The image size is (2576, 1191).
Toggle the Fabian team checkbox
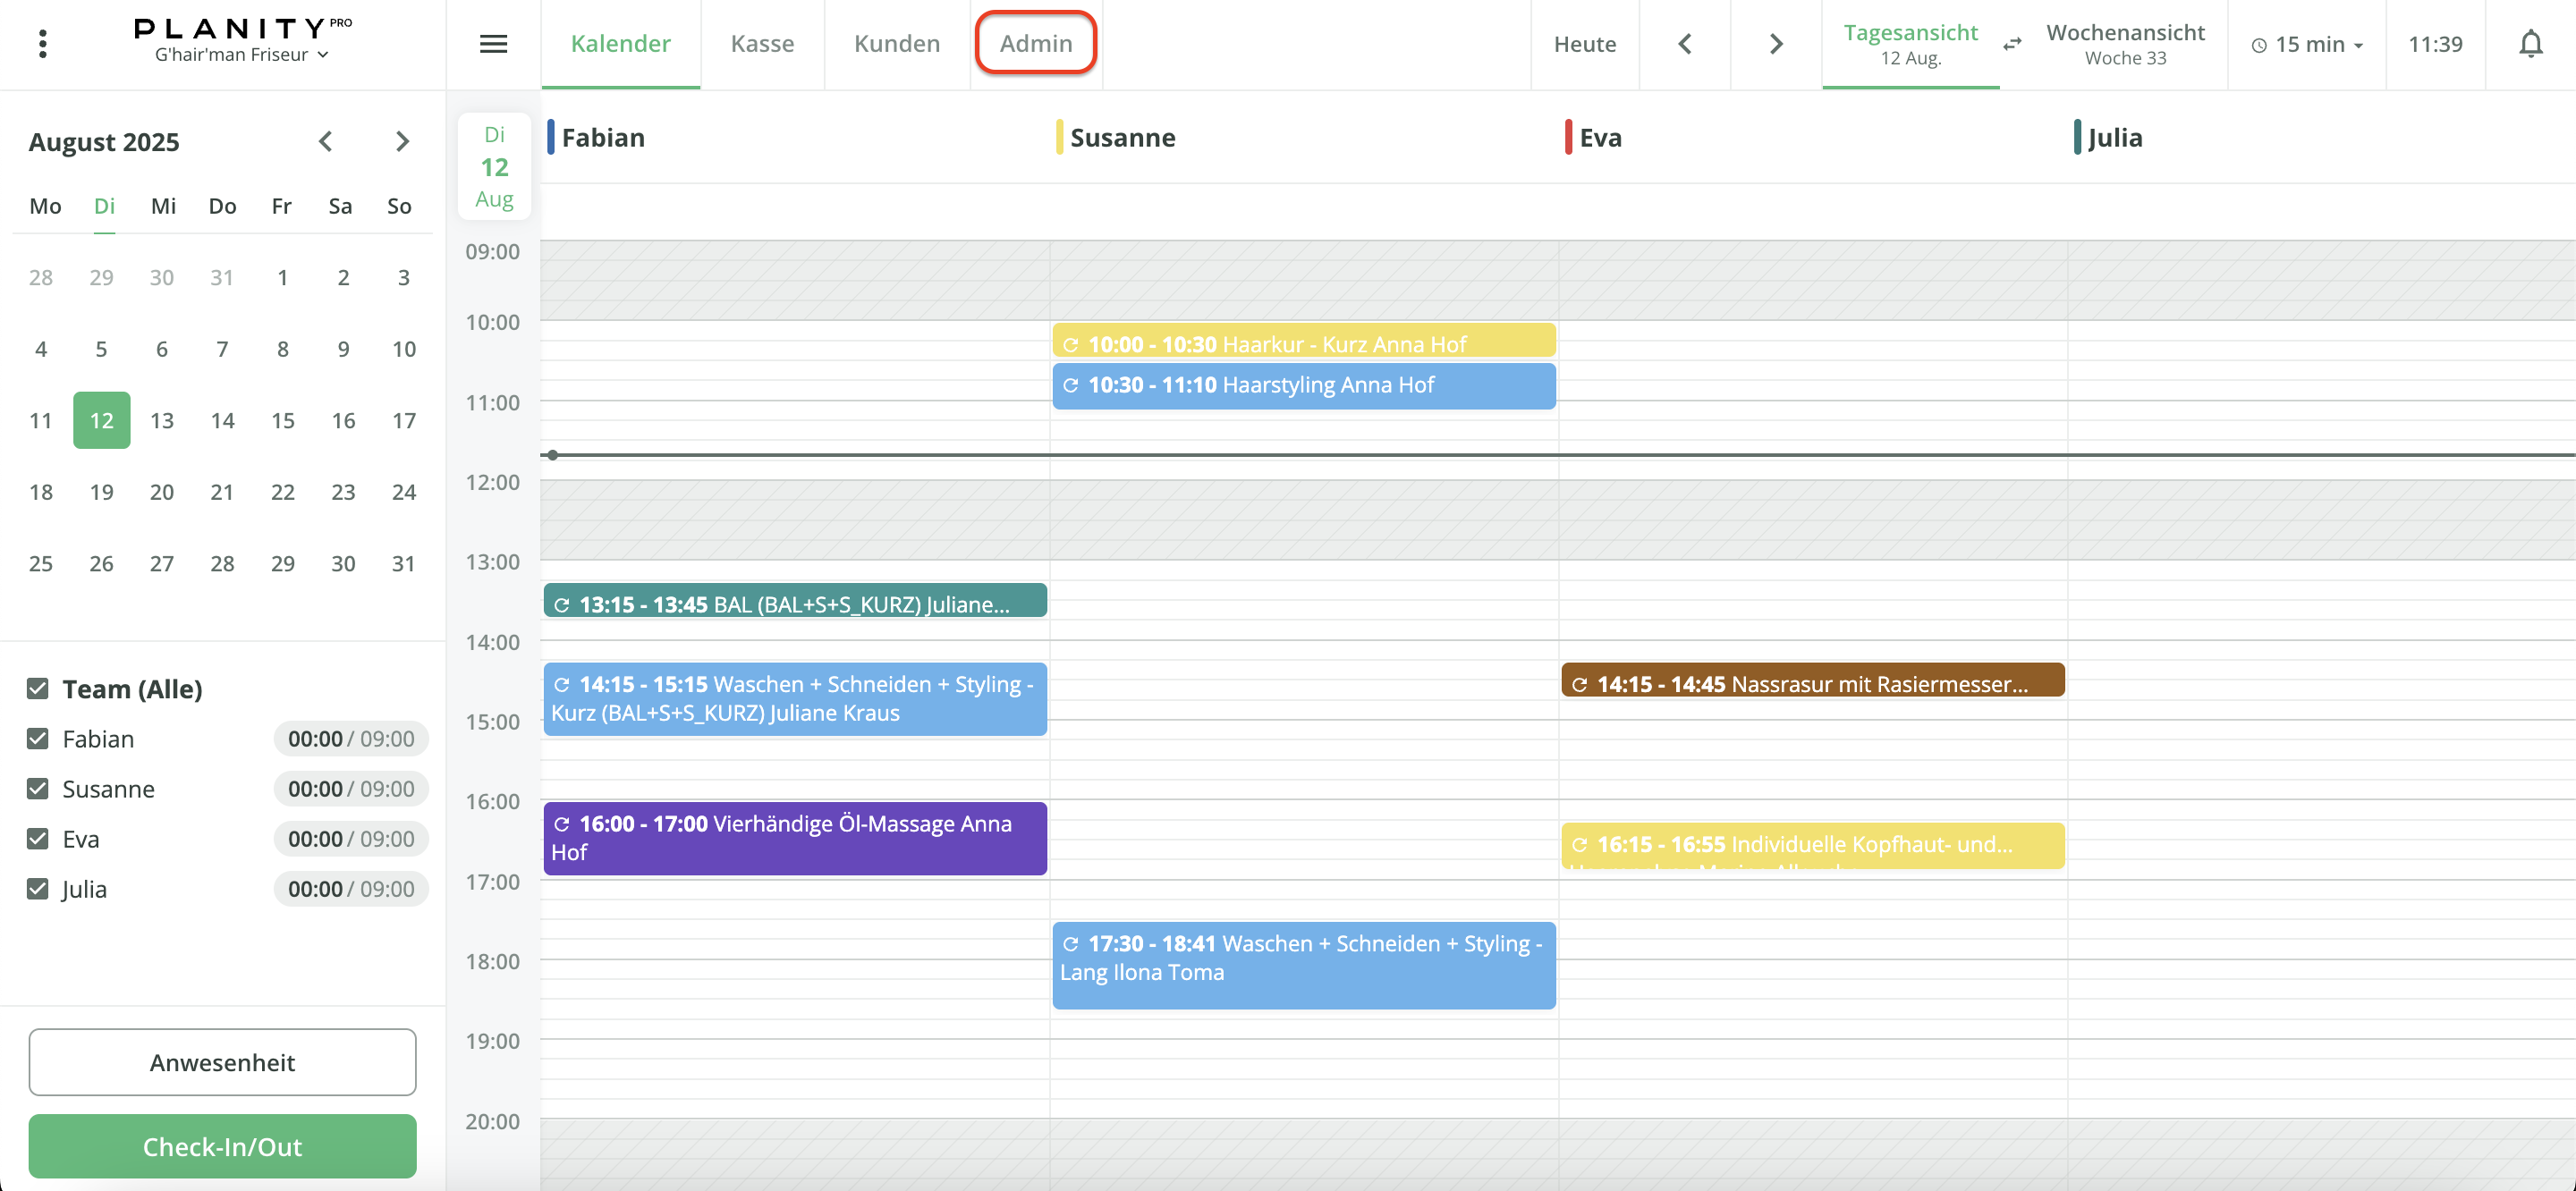pos(38,739)
